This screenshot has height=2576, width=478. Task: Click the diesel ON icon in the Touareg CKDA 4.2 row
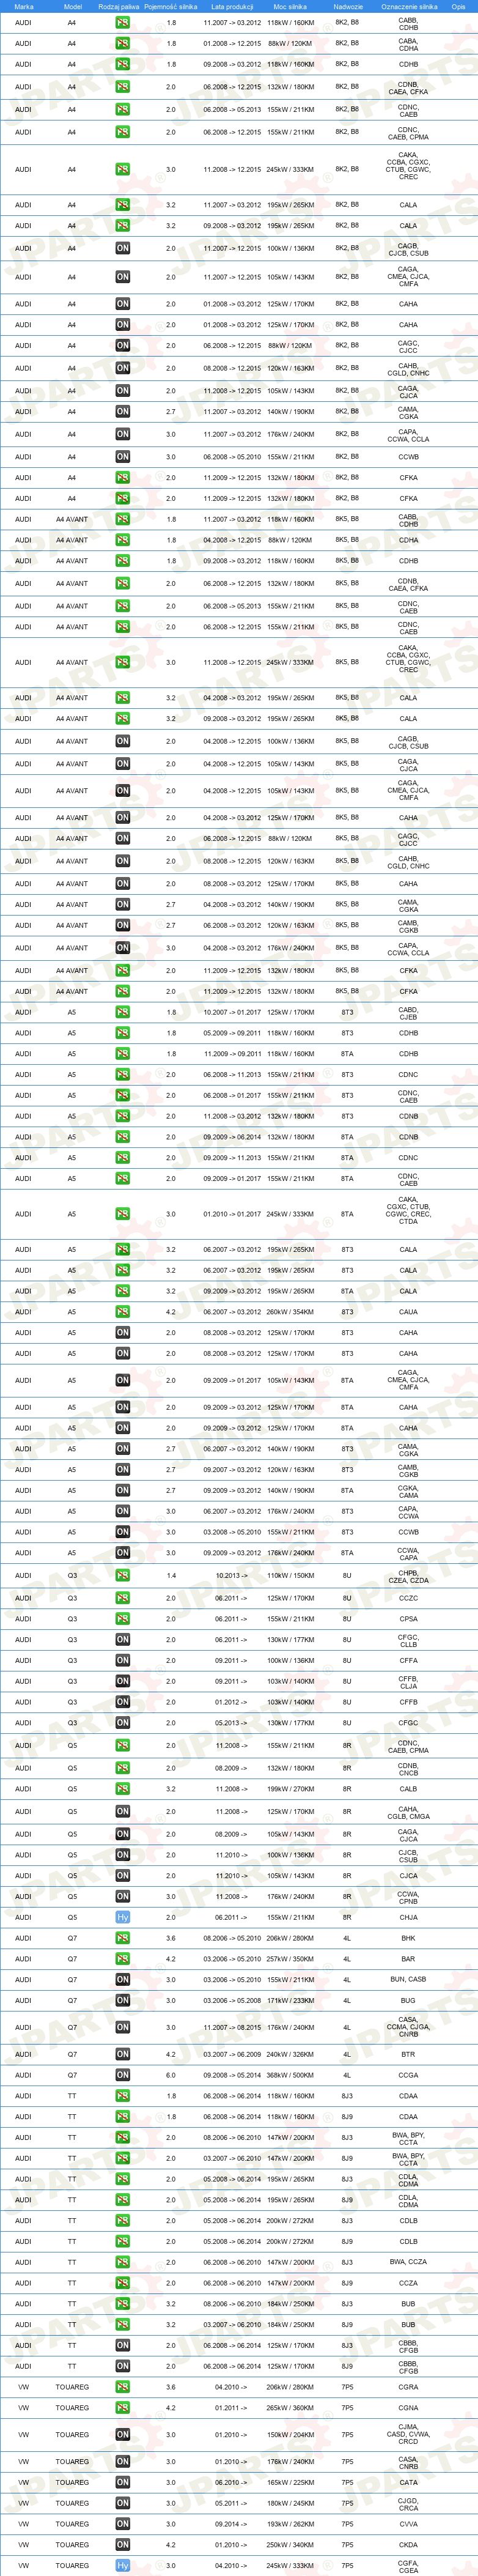(x=122, y=2545)
